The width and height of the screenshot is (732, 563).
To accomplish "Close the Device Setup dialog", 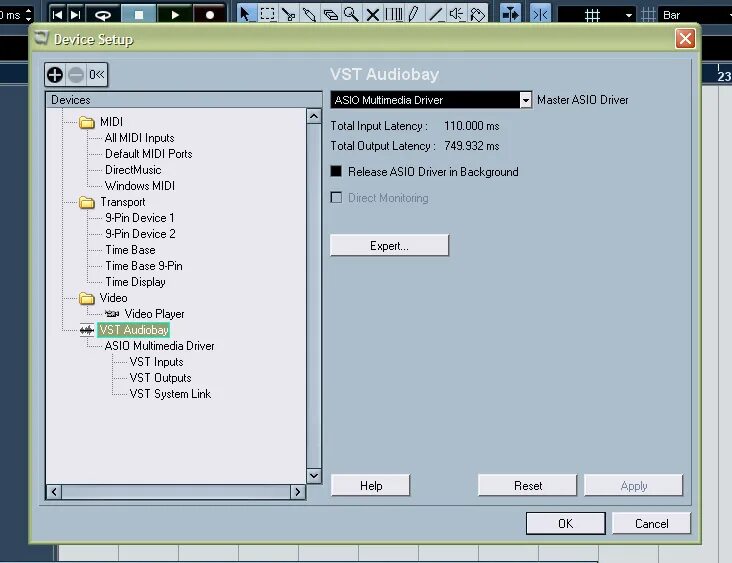I will pos(685,38).
